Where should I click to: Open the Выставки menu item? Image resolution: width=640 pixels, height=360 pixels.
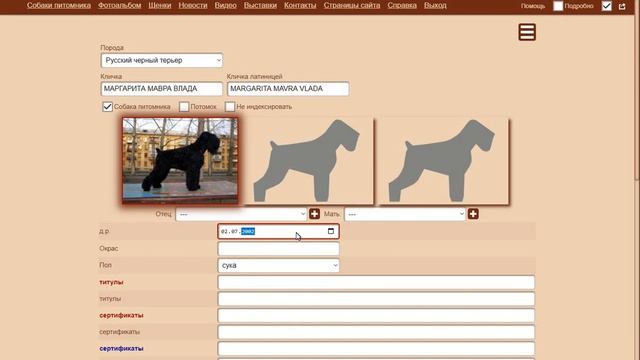click(260, 5)
